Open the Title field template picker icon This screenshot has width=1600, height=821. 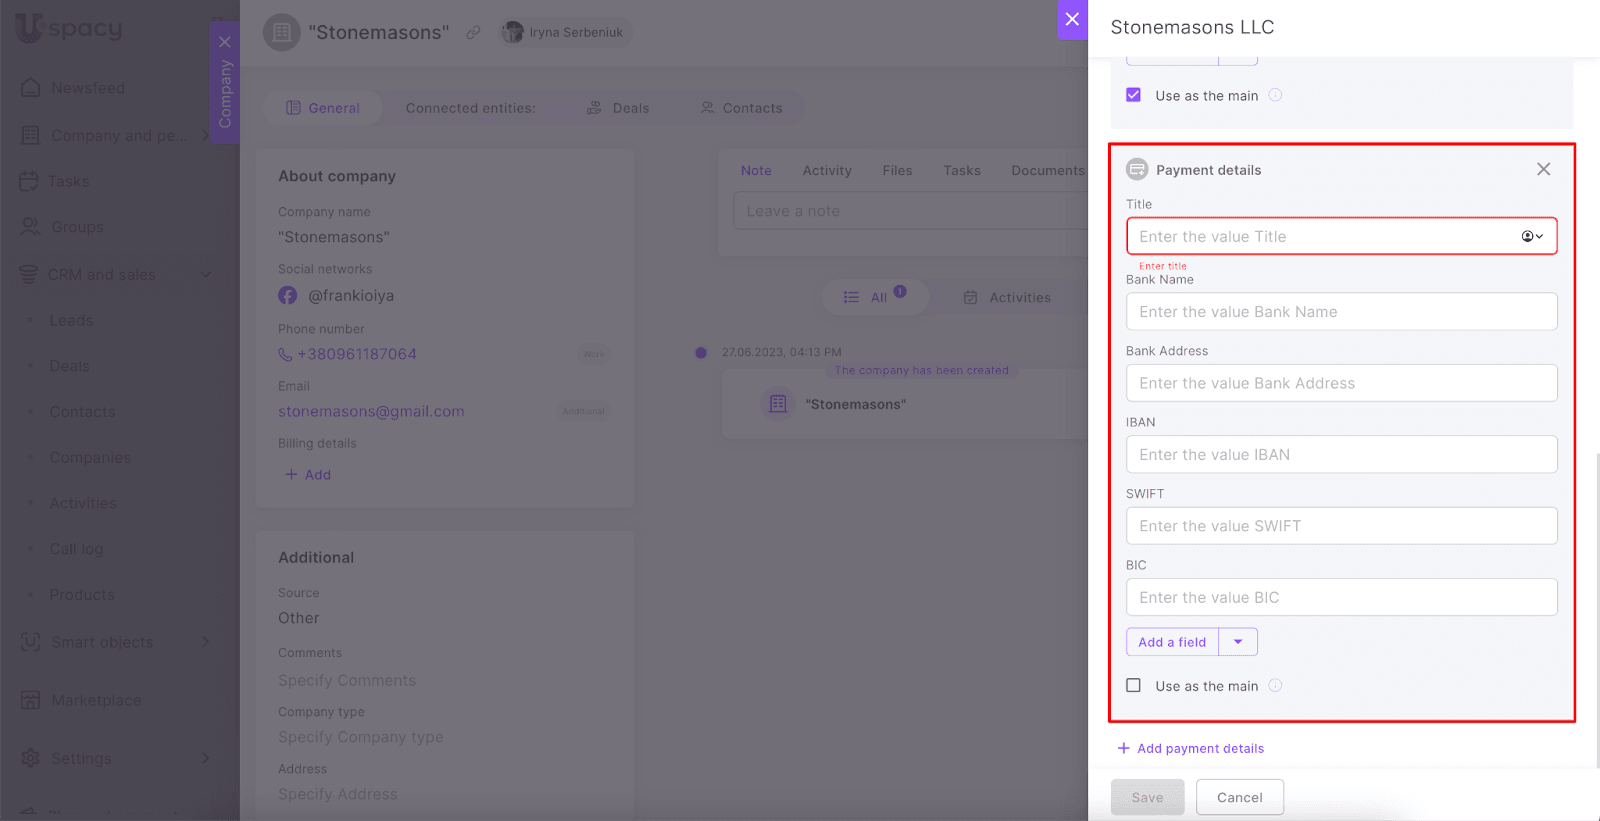point(1532,236)
